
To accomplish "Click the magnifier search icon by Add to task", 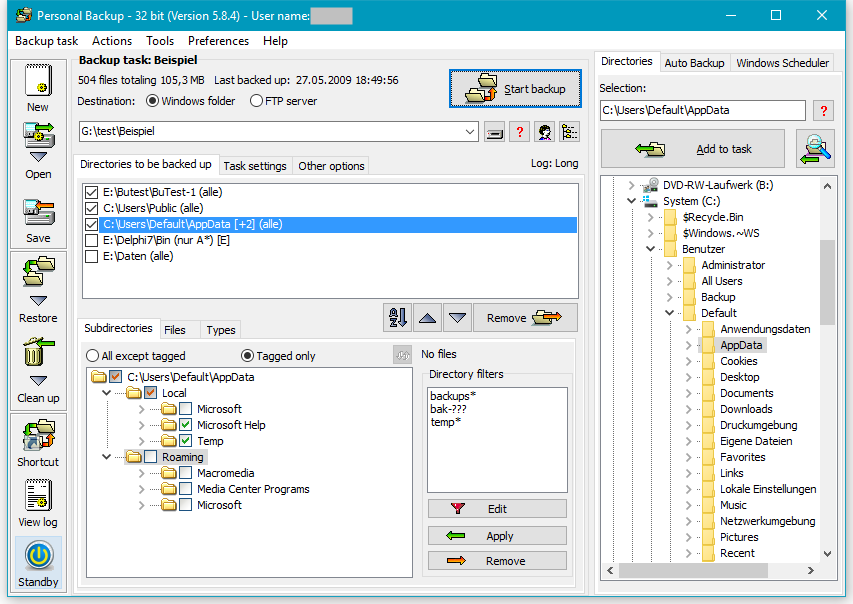I will tap(815, 149).
